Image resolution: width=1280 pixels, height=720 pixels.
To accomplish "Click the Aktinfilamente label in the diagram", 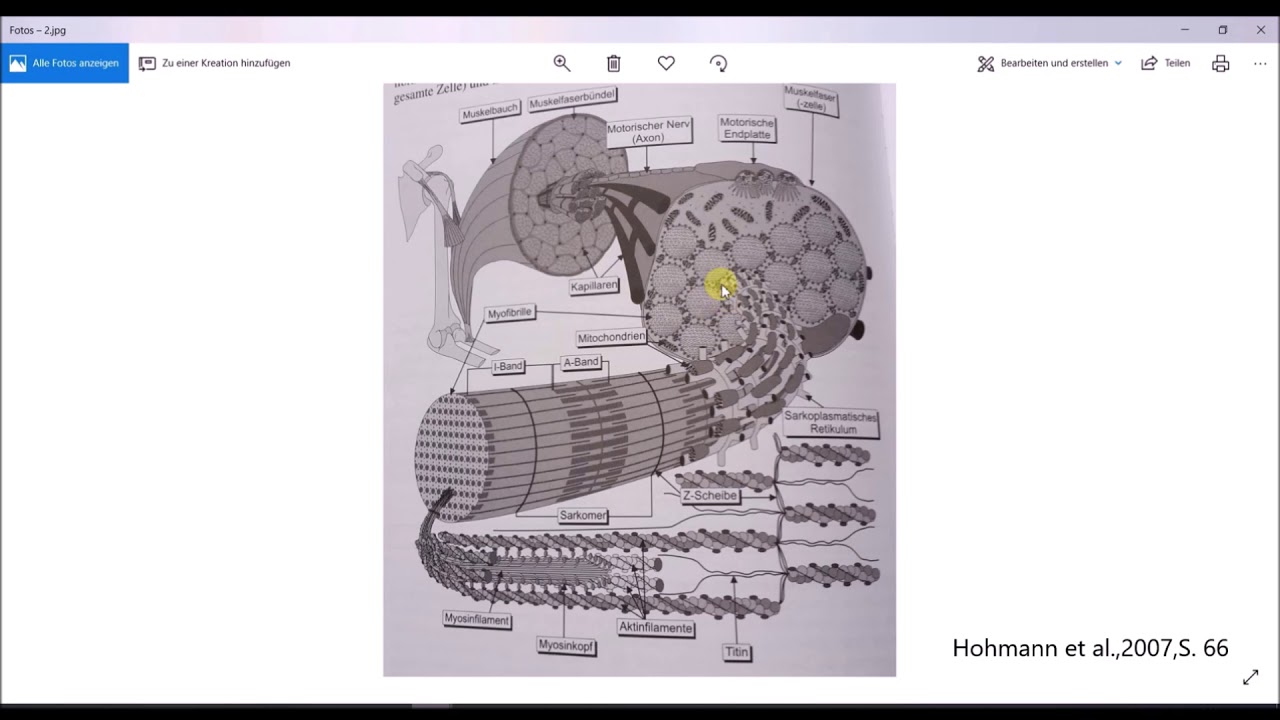I will pos(655,628).
